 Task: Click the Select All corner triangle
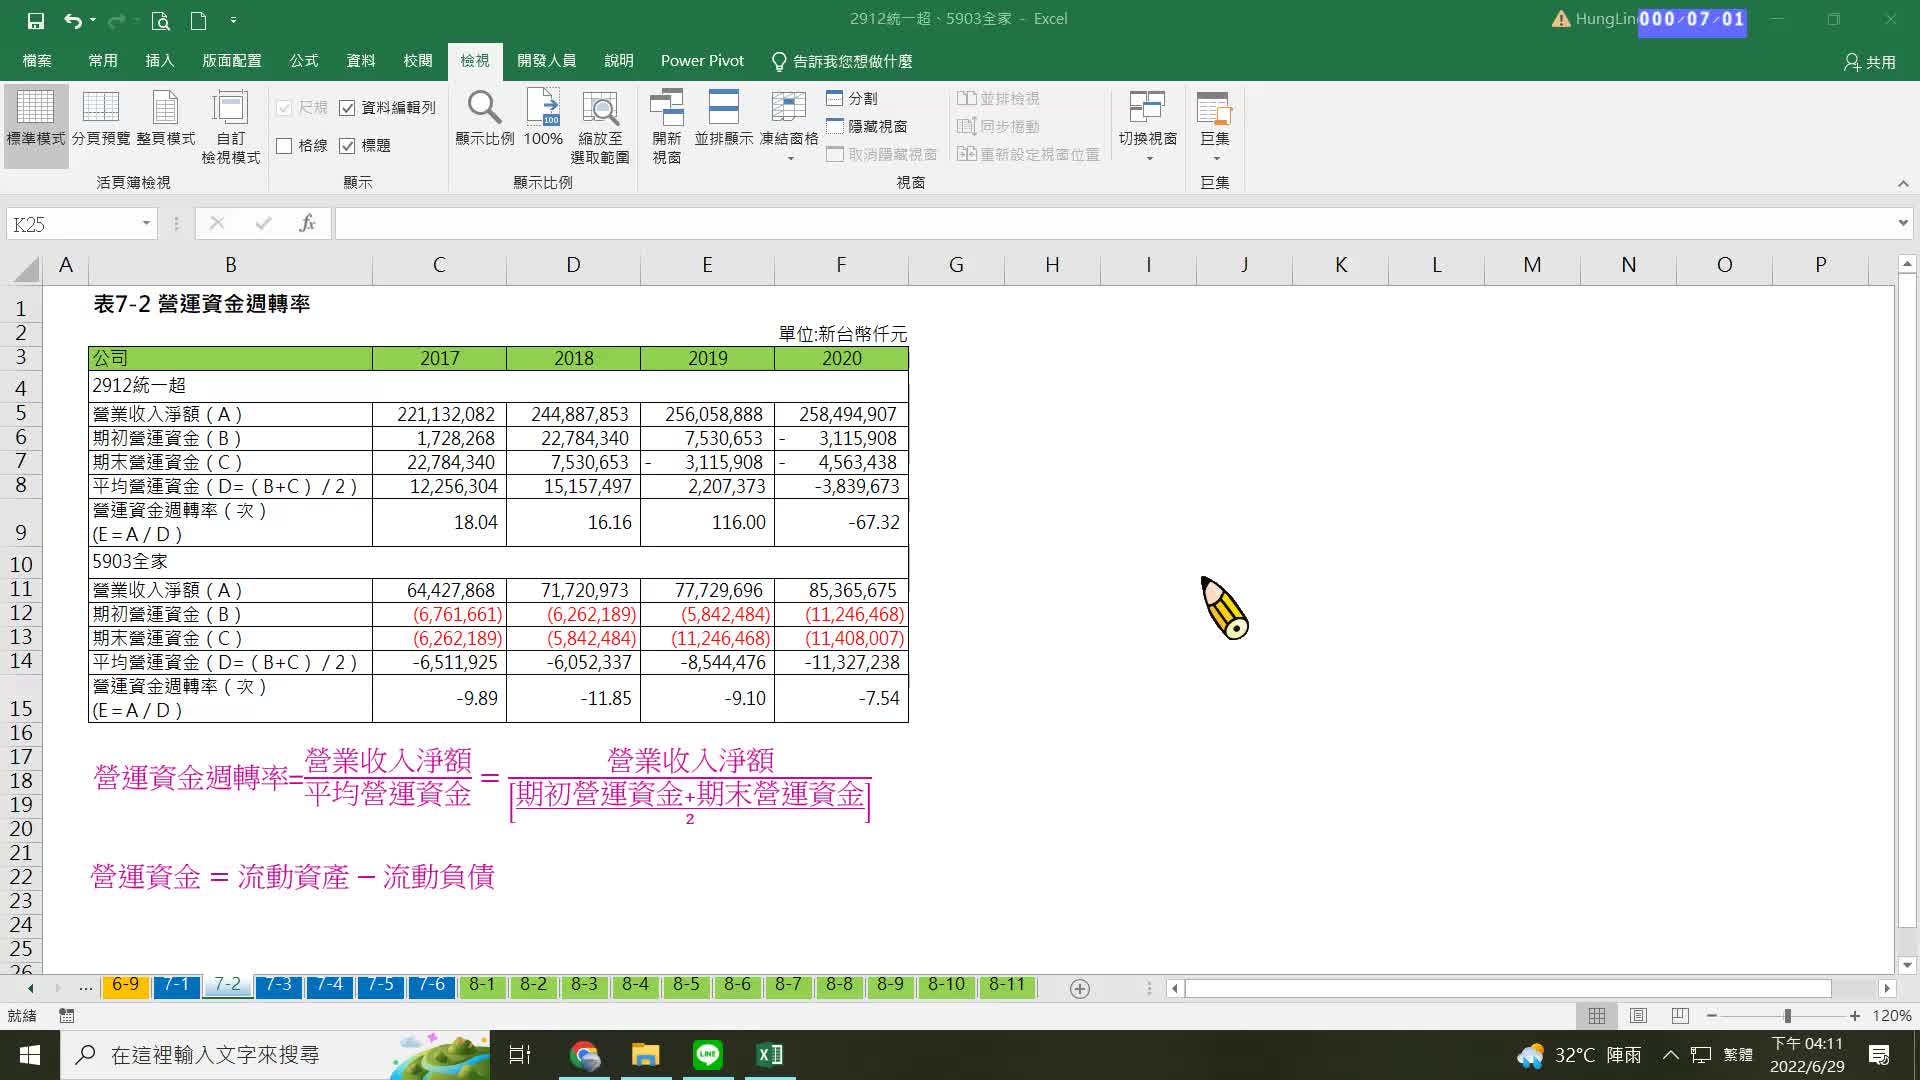[27, 268]
